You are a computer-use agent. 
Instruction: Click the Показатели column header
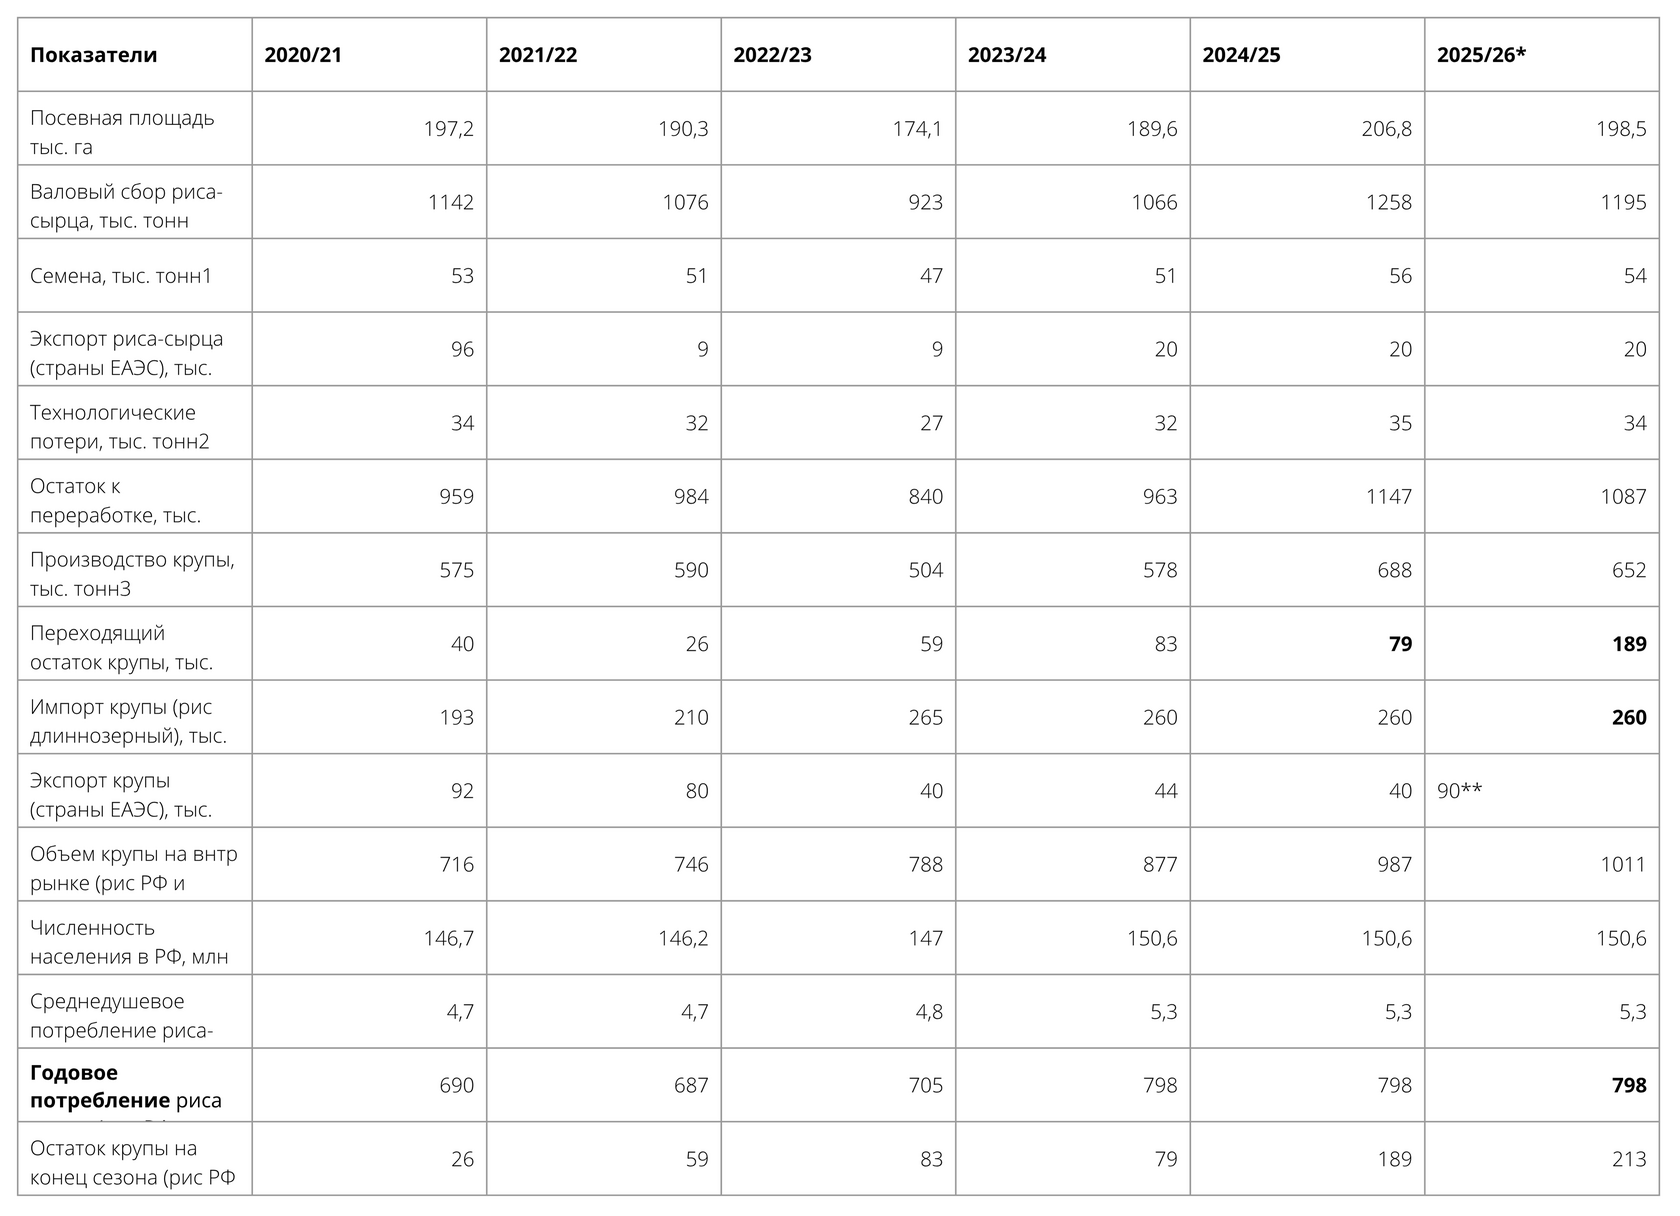pyautogui.click(x=93, y=55)
